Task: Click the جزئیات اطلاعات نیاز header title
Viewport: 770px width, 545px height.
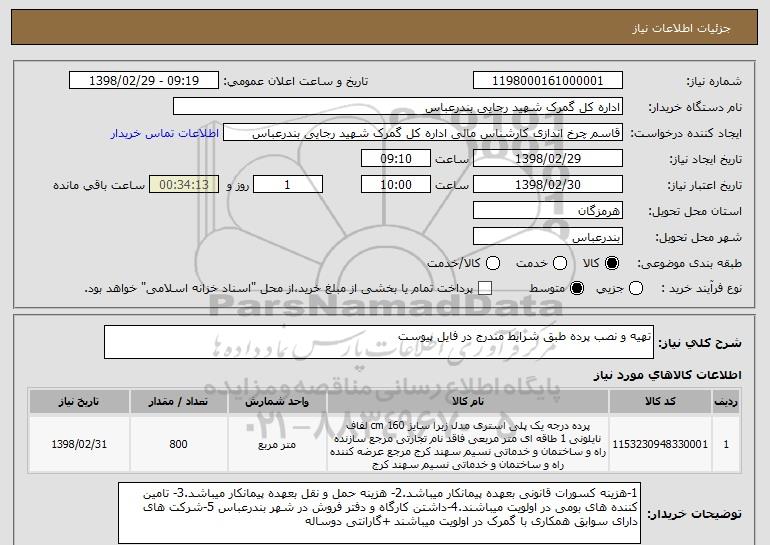Action: pyautogui.click(x=681, y=28)
